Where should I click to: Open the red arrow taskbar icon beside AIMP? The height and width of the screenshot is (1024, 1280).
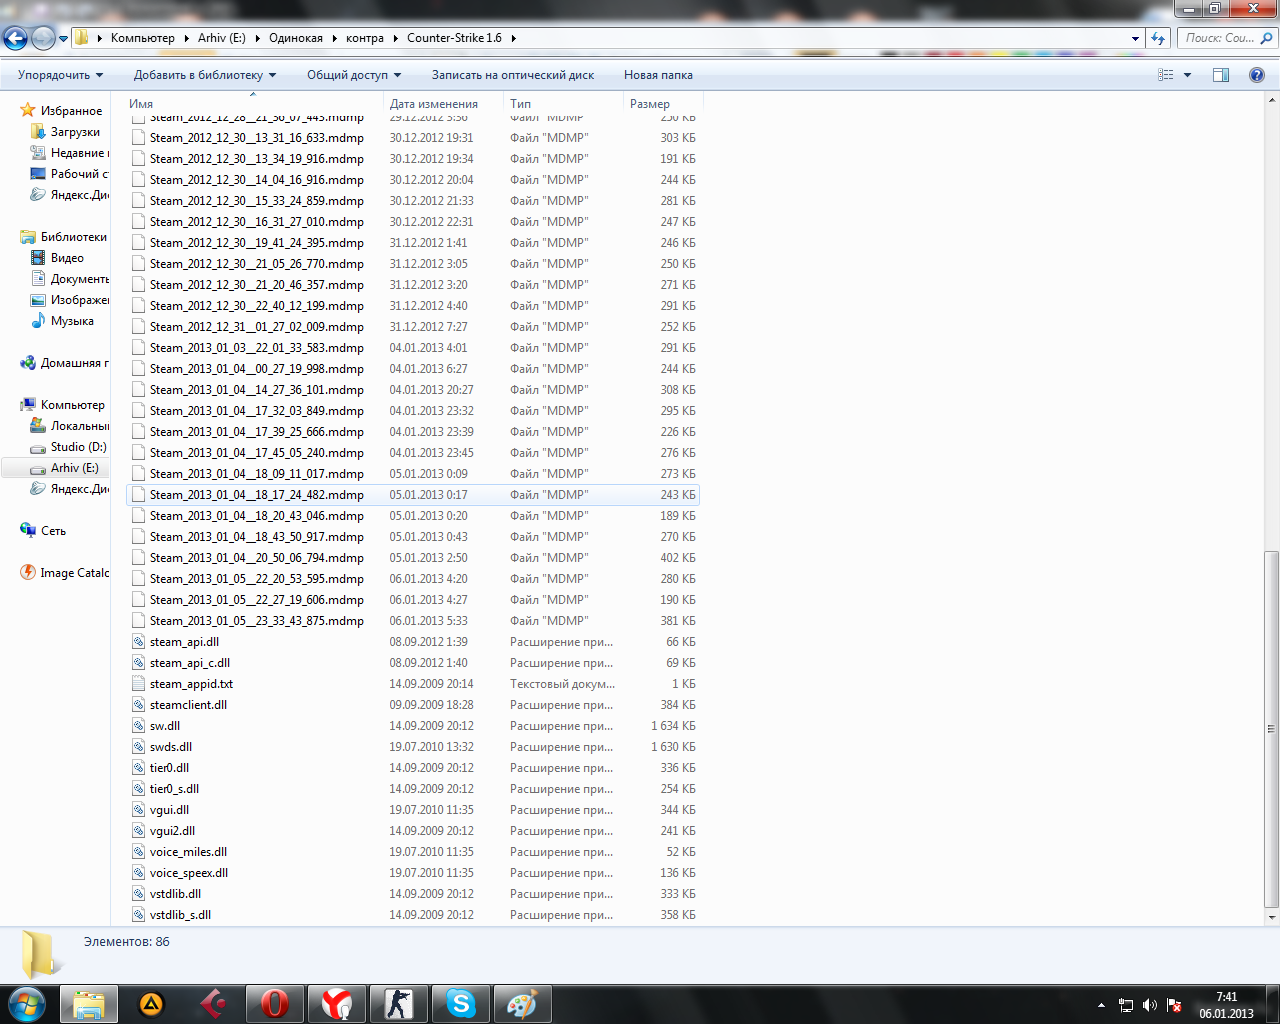click(213, 1004)
